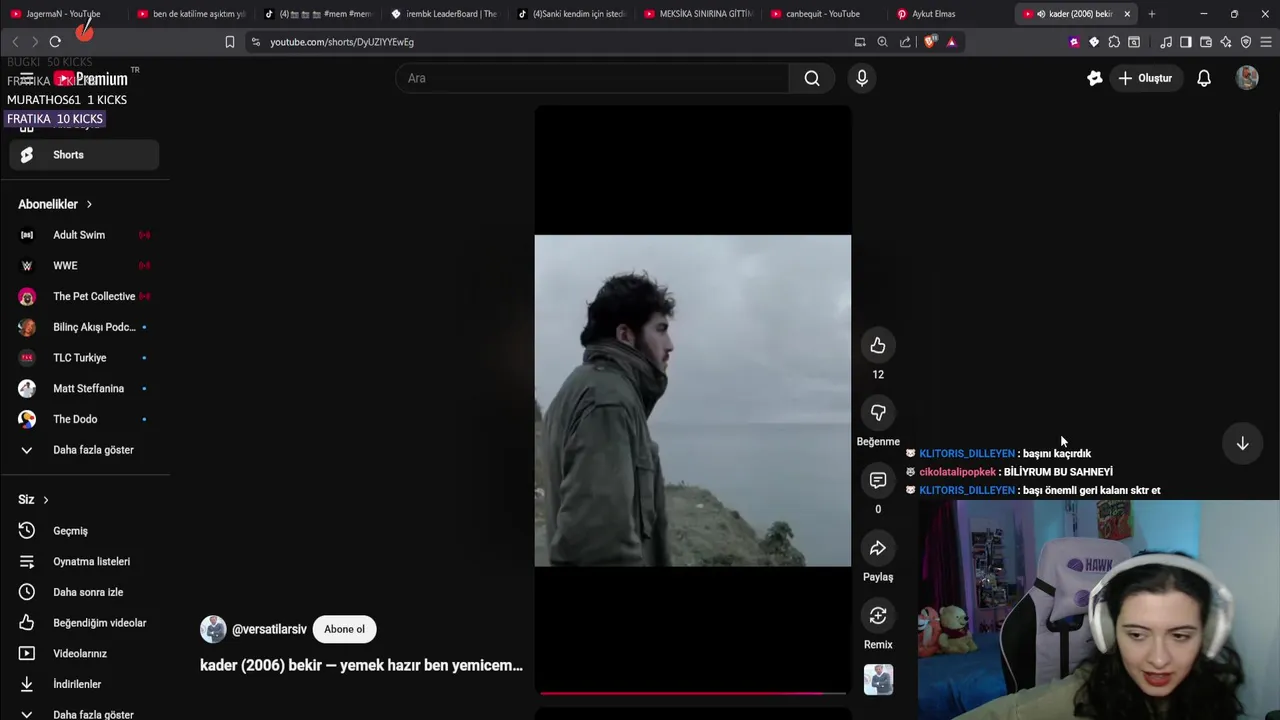Open site settings icon left of the URL
This screenshot has height=720, width=1280.
(x=256, y=42)
